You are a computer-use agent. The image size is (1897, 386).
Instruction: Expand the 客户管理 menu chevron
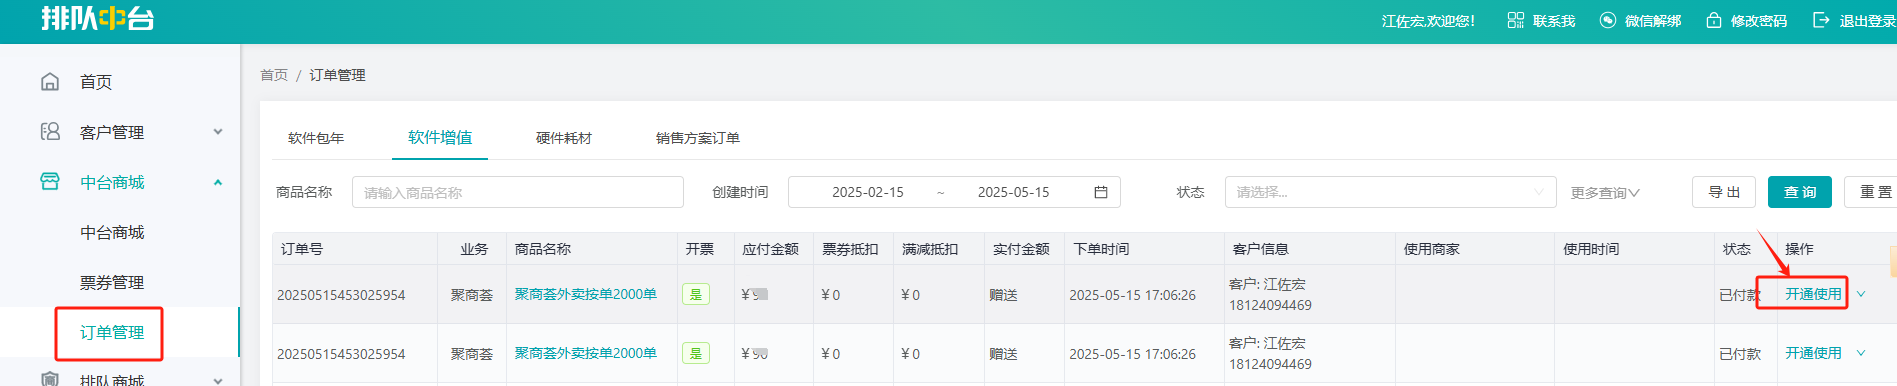(x=218, y=132)
